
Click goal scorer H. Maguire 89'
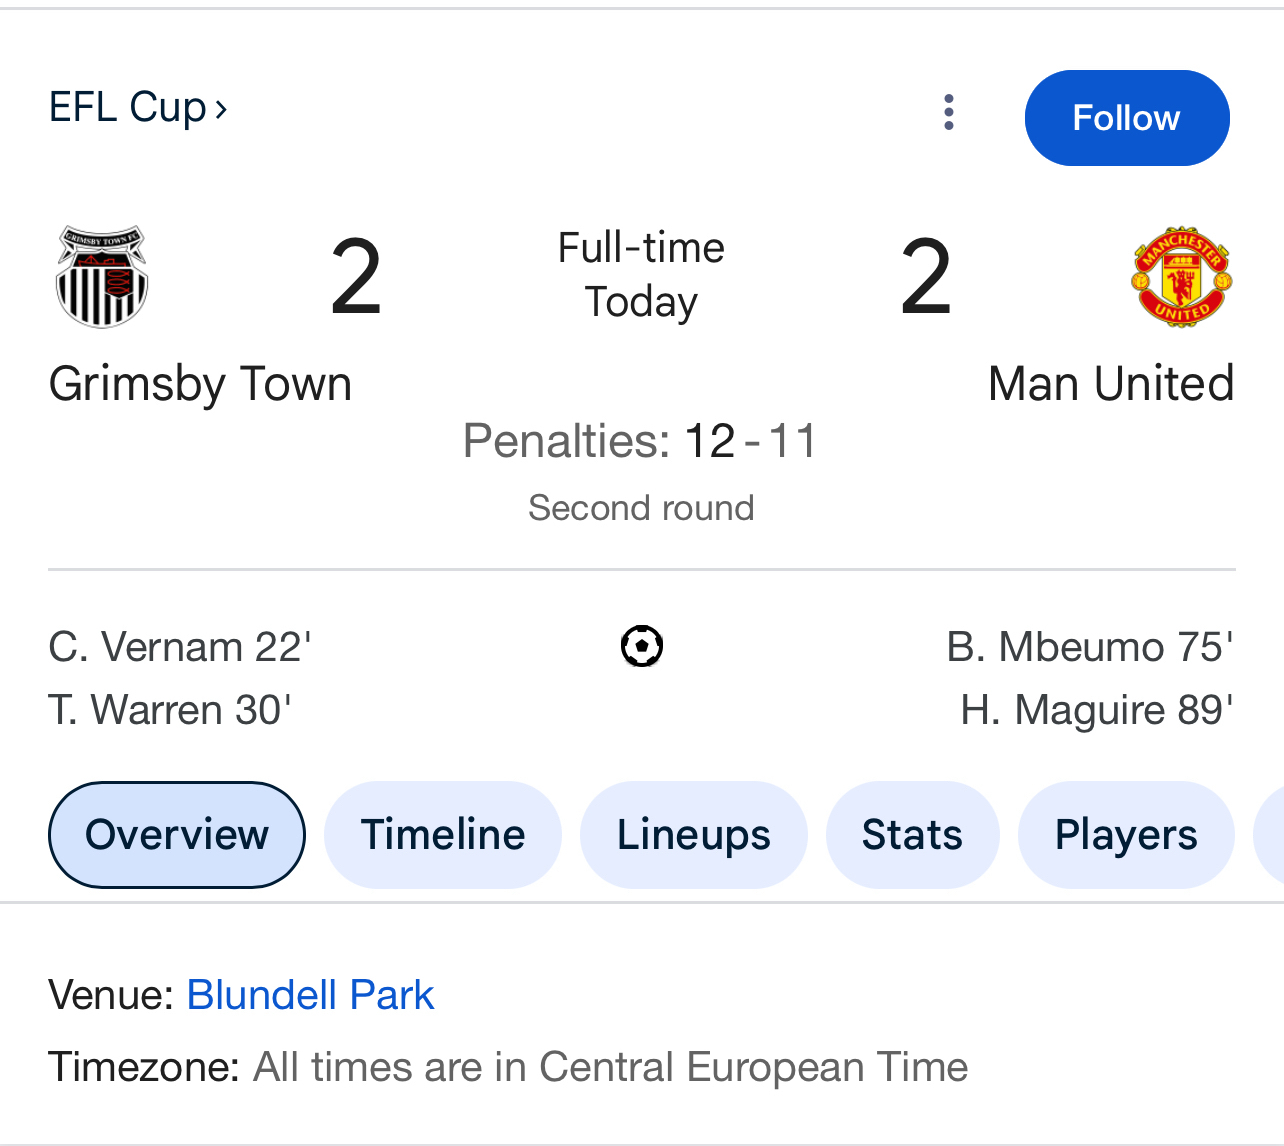(1097, 710)
